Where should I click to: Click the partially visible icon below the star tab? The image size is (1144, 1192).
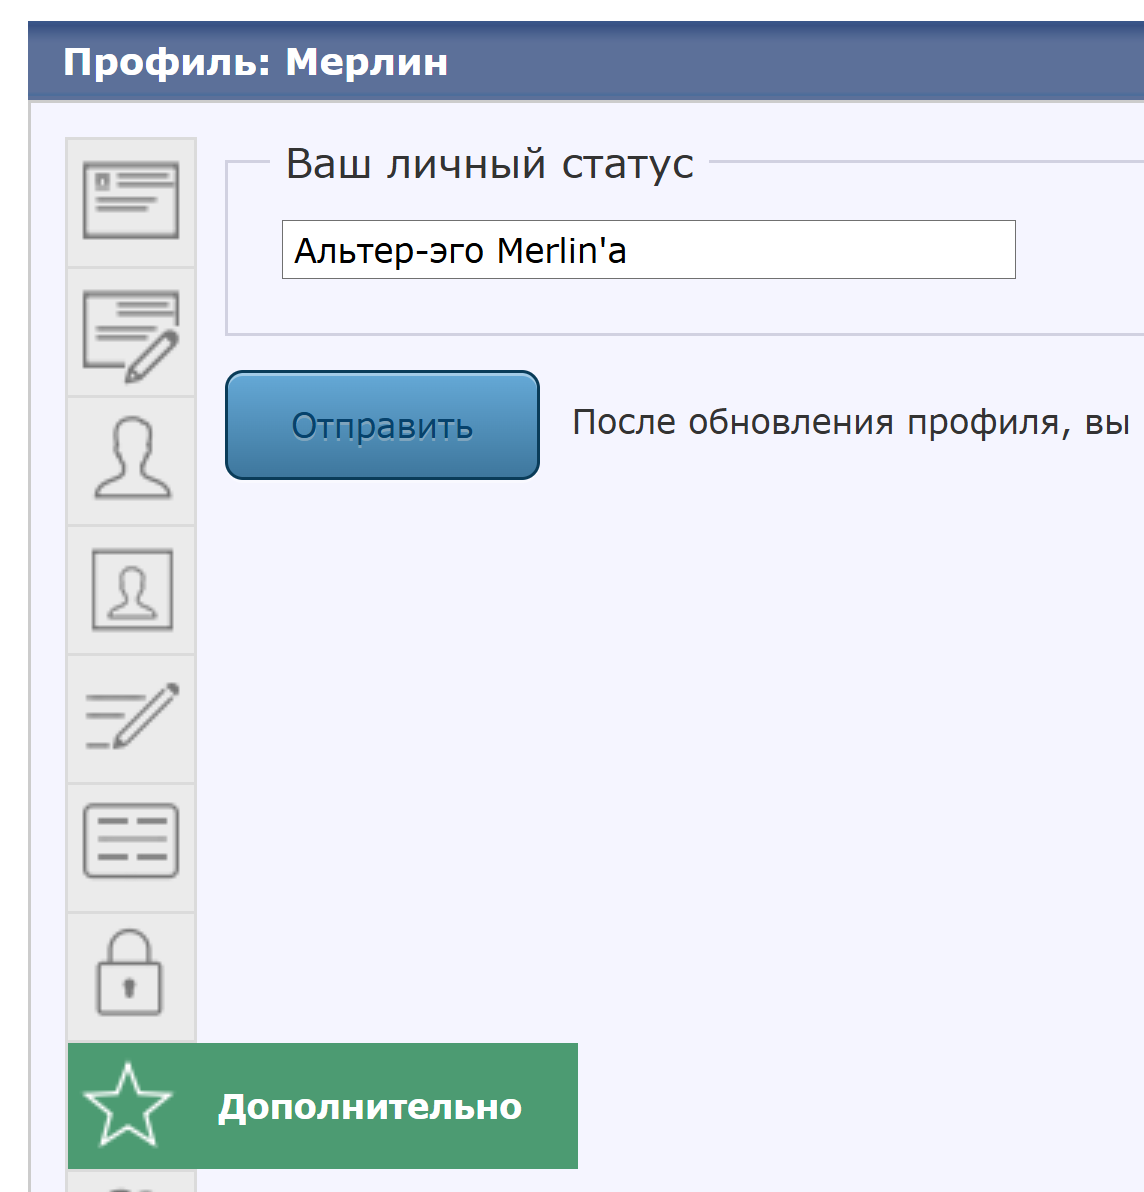(x=131, y=1182)
